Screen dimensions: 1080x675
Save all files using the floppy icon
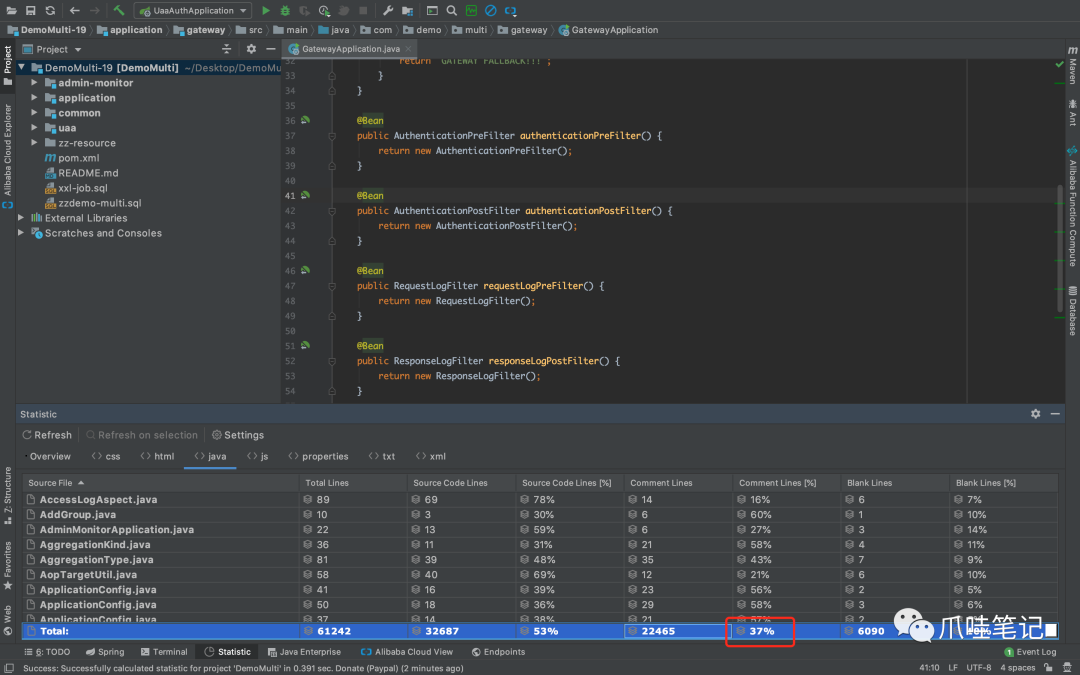(x=30, y=10)
